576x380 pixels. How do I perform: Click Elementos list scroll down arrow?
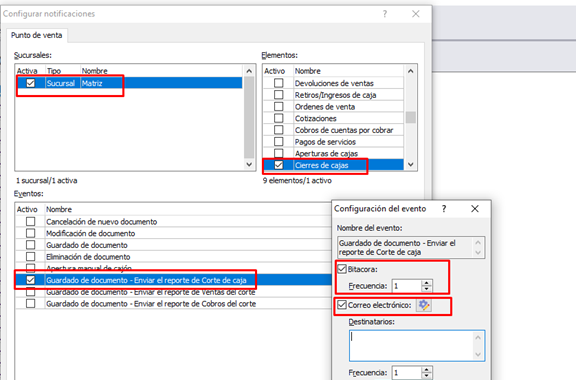411,164
